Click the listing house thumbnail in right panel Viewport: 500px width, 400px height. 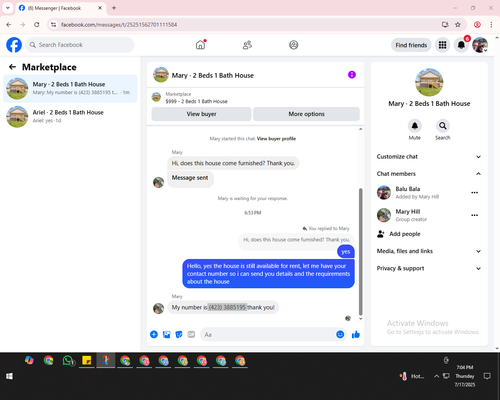coord(429,82)
